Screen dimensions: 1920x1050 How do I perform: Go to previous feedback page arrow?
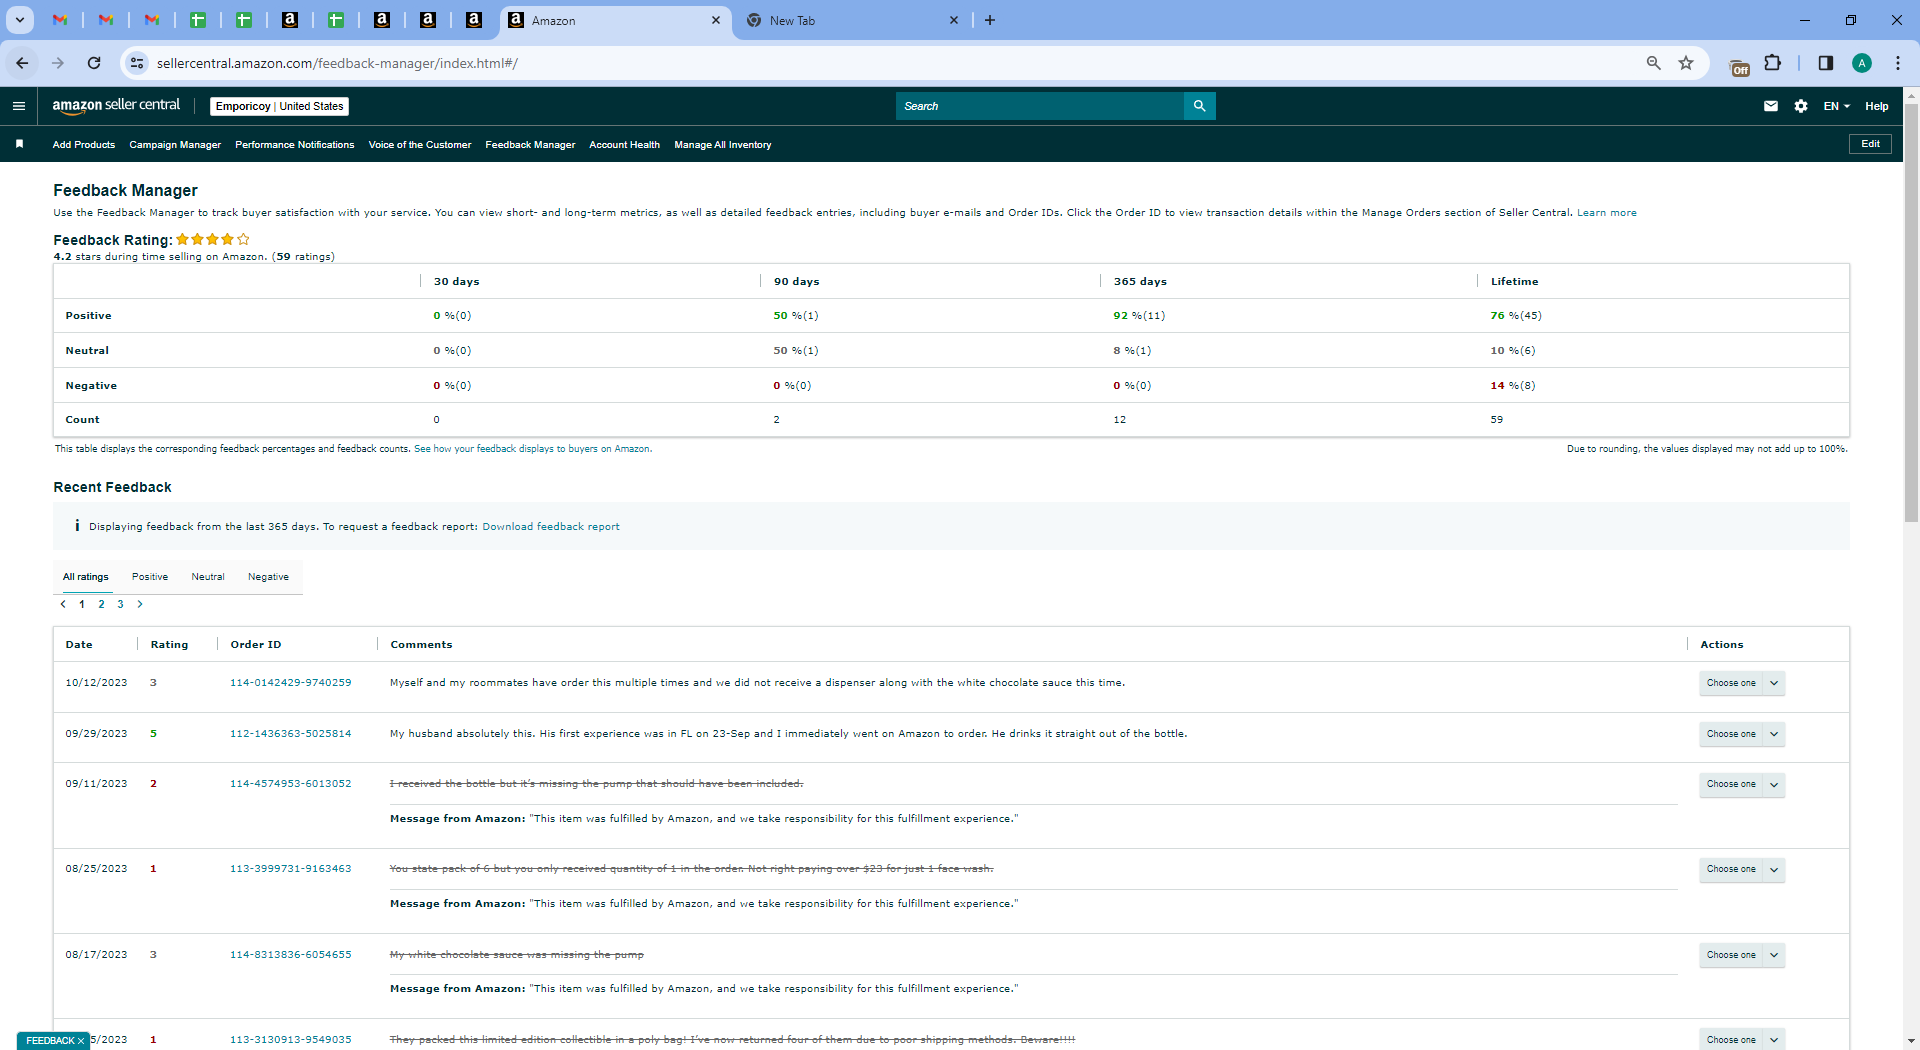[63, 604]
